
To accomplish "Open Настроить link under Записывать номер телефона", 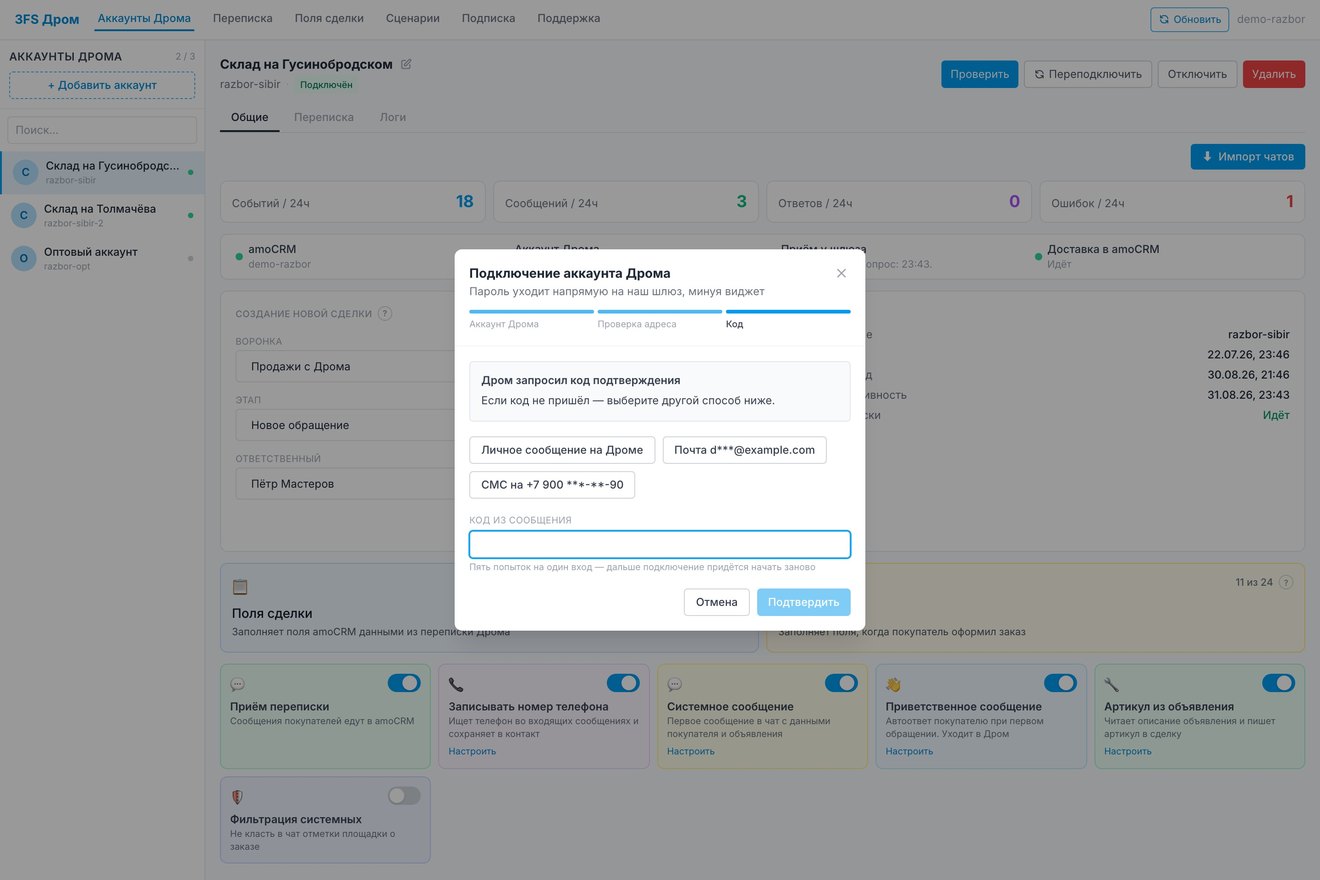I will click(x=472, y=751).
